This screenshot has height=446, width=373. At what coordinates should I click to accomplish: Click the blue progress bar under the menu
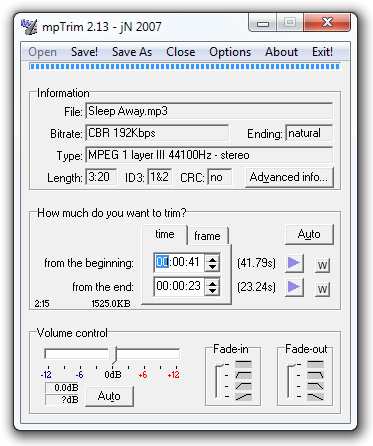coord(185,66)
